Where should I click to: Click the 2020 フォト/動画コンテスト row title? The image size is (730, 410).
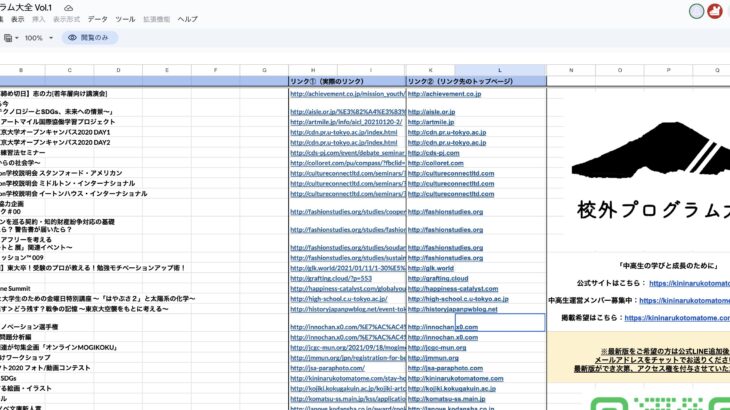coord(45,369)
